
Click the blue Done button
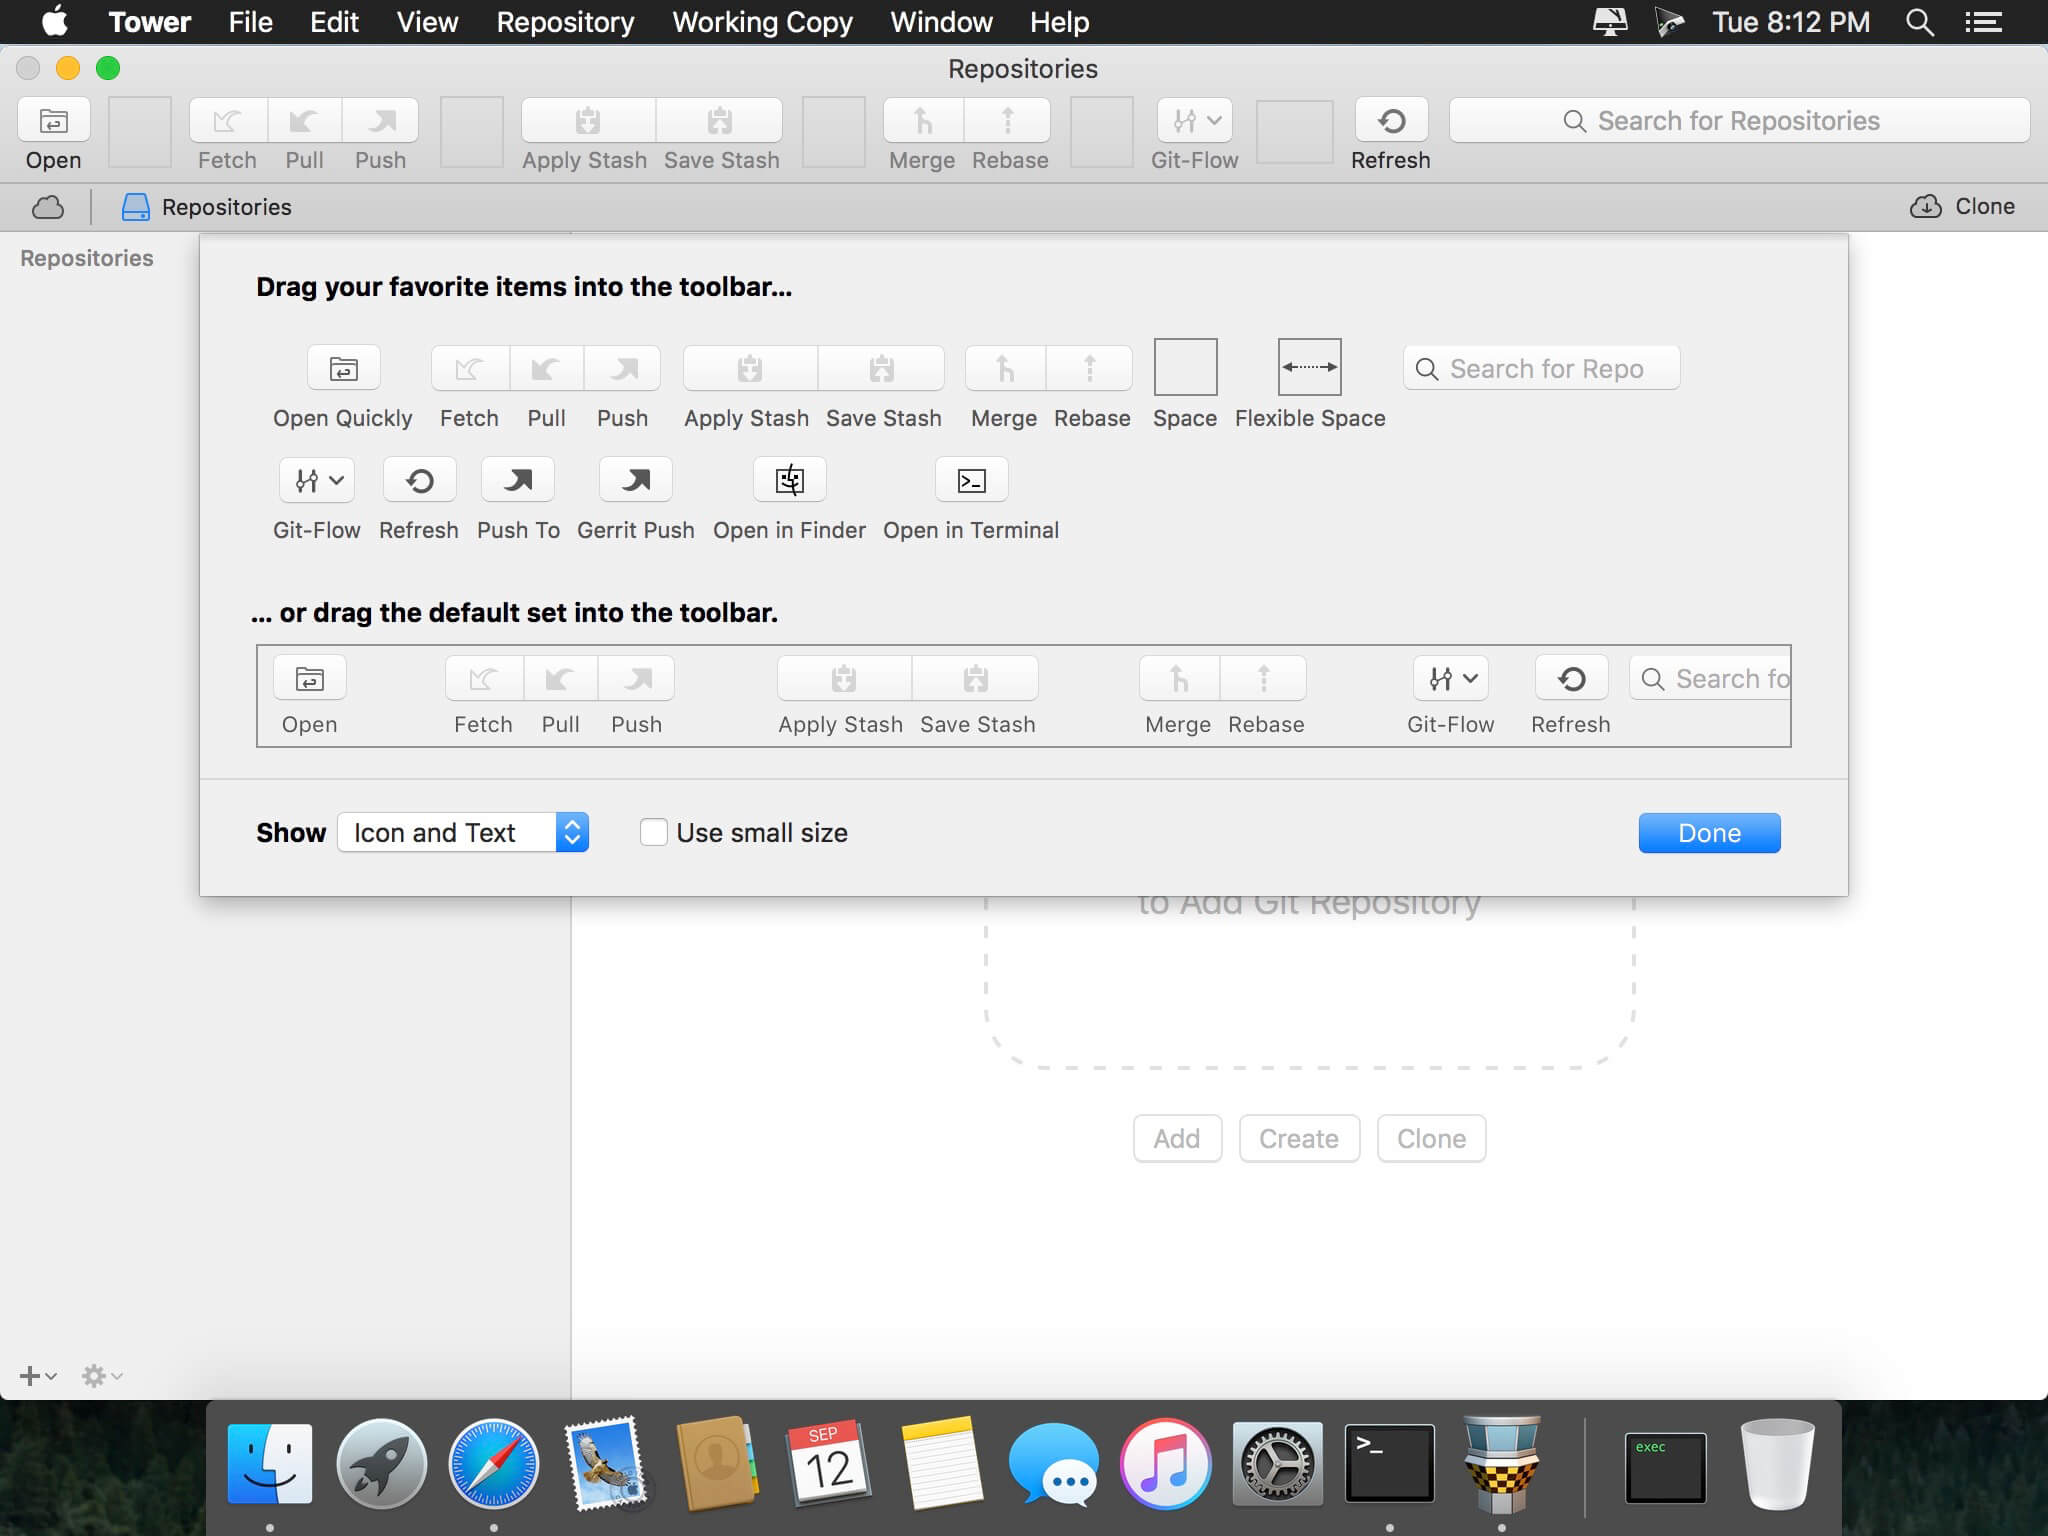[x=1709, y=833]
